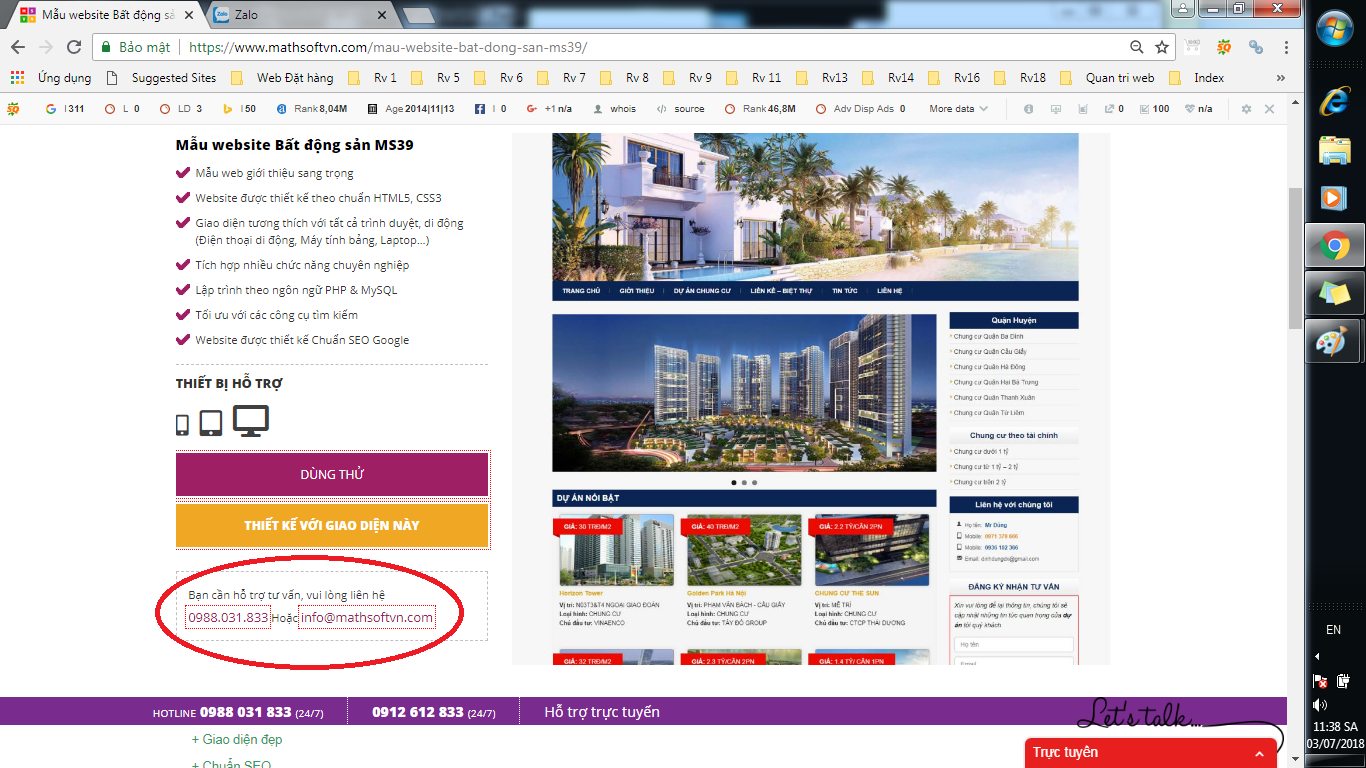The image size is (1366, 768).
Task: View page source via SEOquake bar
Action: click(x=680, y=109)
